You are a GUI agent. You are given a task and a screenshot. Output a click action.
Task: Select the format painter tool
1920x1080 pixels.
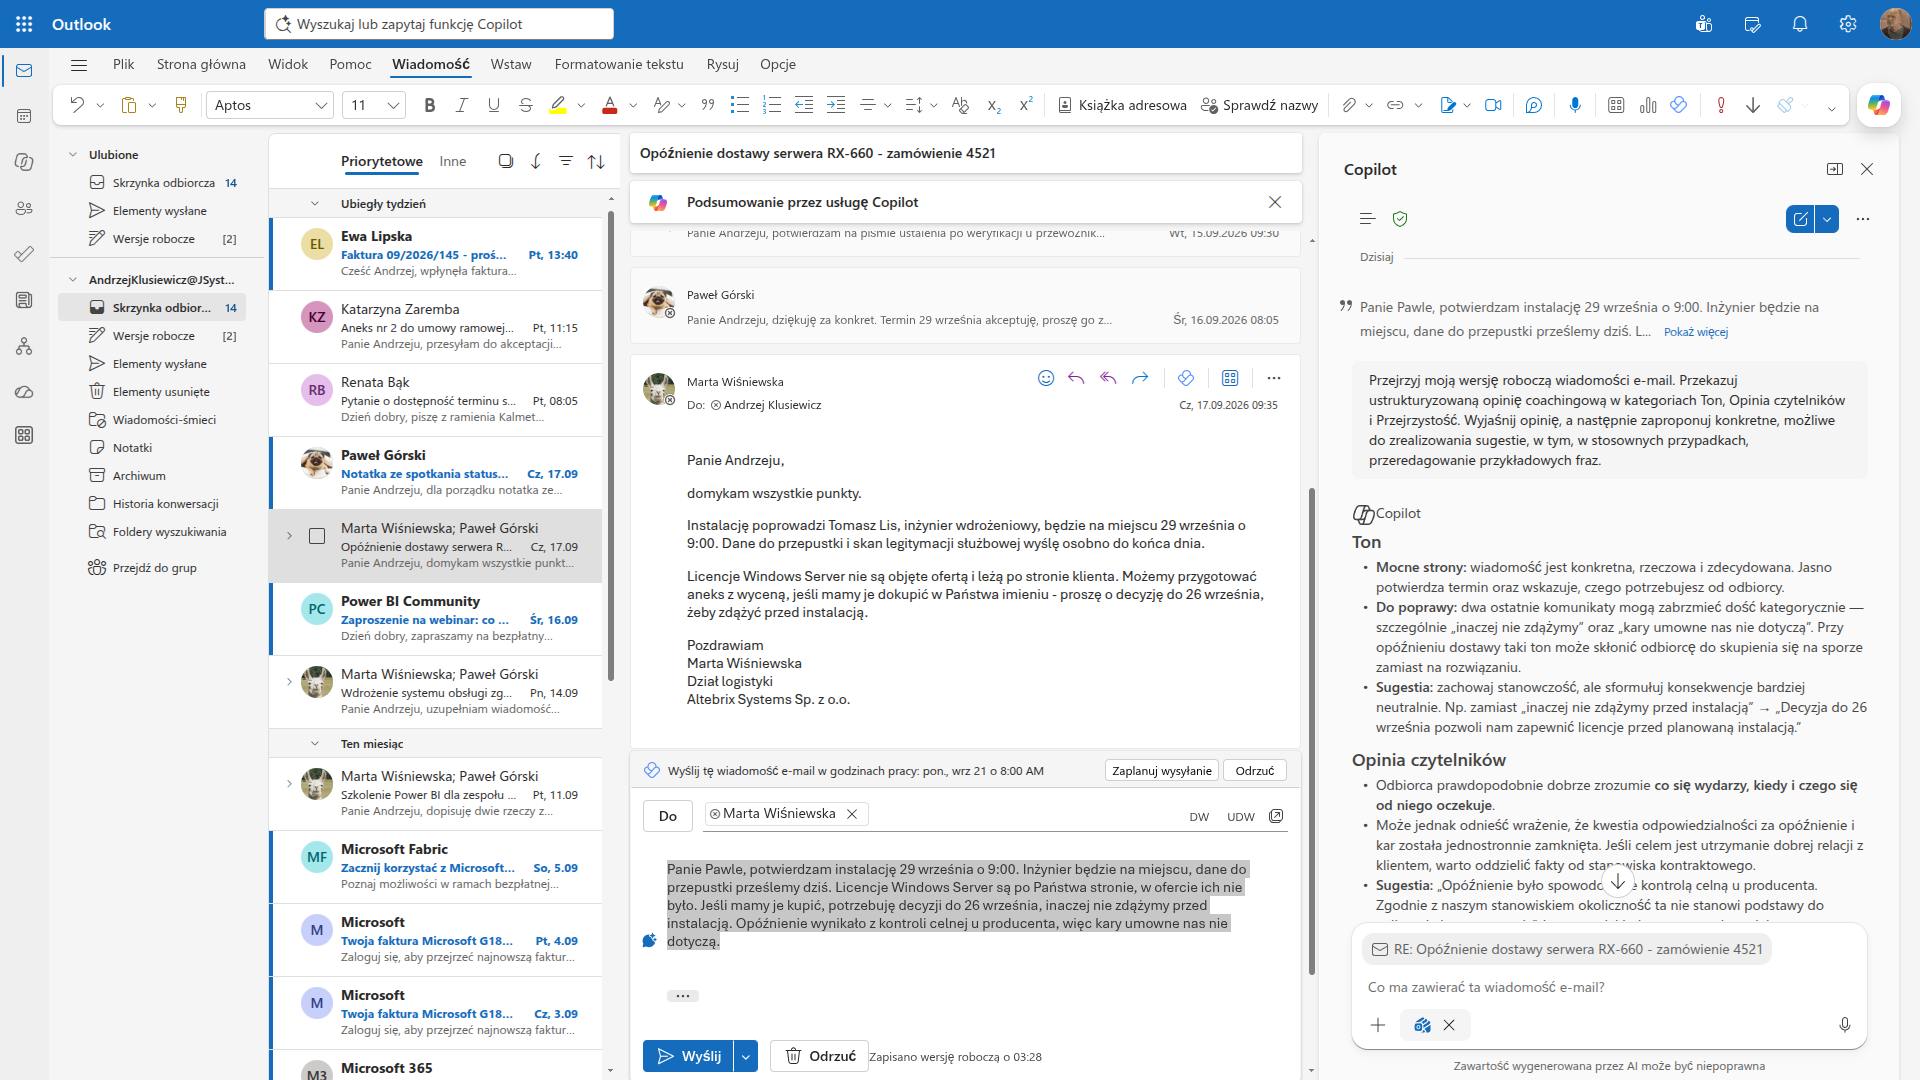point(181,105)
